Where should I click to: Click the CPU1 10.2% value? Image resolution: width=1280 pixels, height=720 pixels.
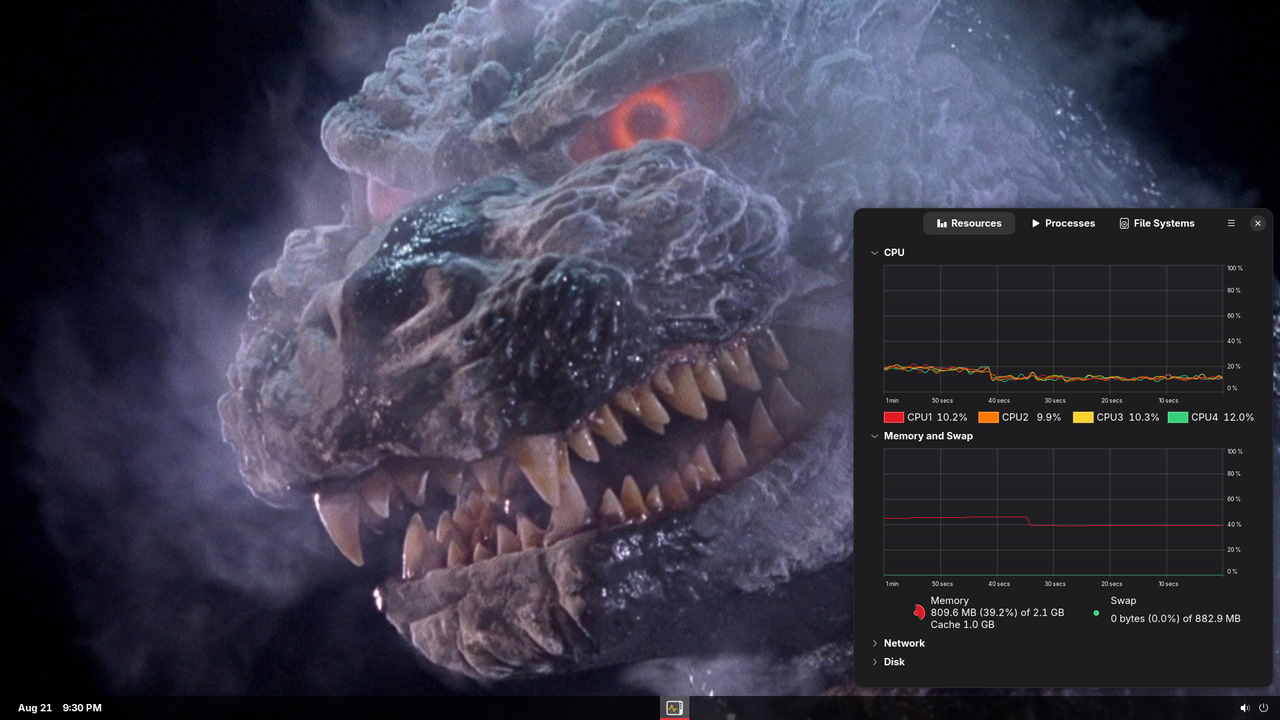click(x=952, y=417)
